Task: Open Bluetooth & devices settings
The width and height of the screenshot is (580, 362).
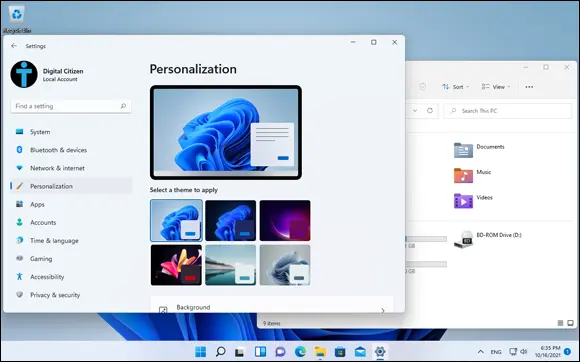Action: (x=71, y=150)
